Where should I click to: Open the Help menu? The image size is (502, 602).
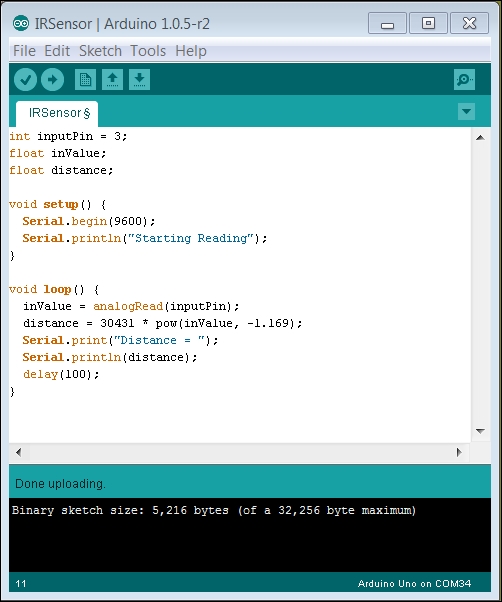[191, 51]
